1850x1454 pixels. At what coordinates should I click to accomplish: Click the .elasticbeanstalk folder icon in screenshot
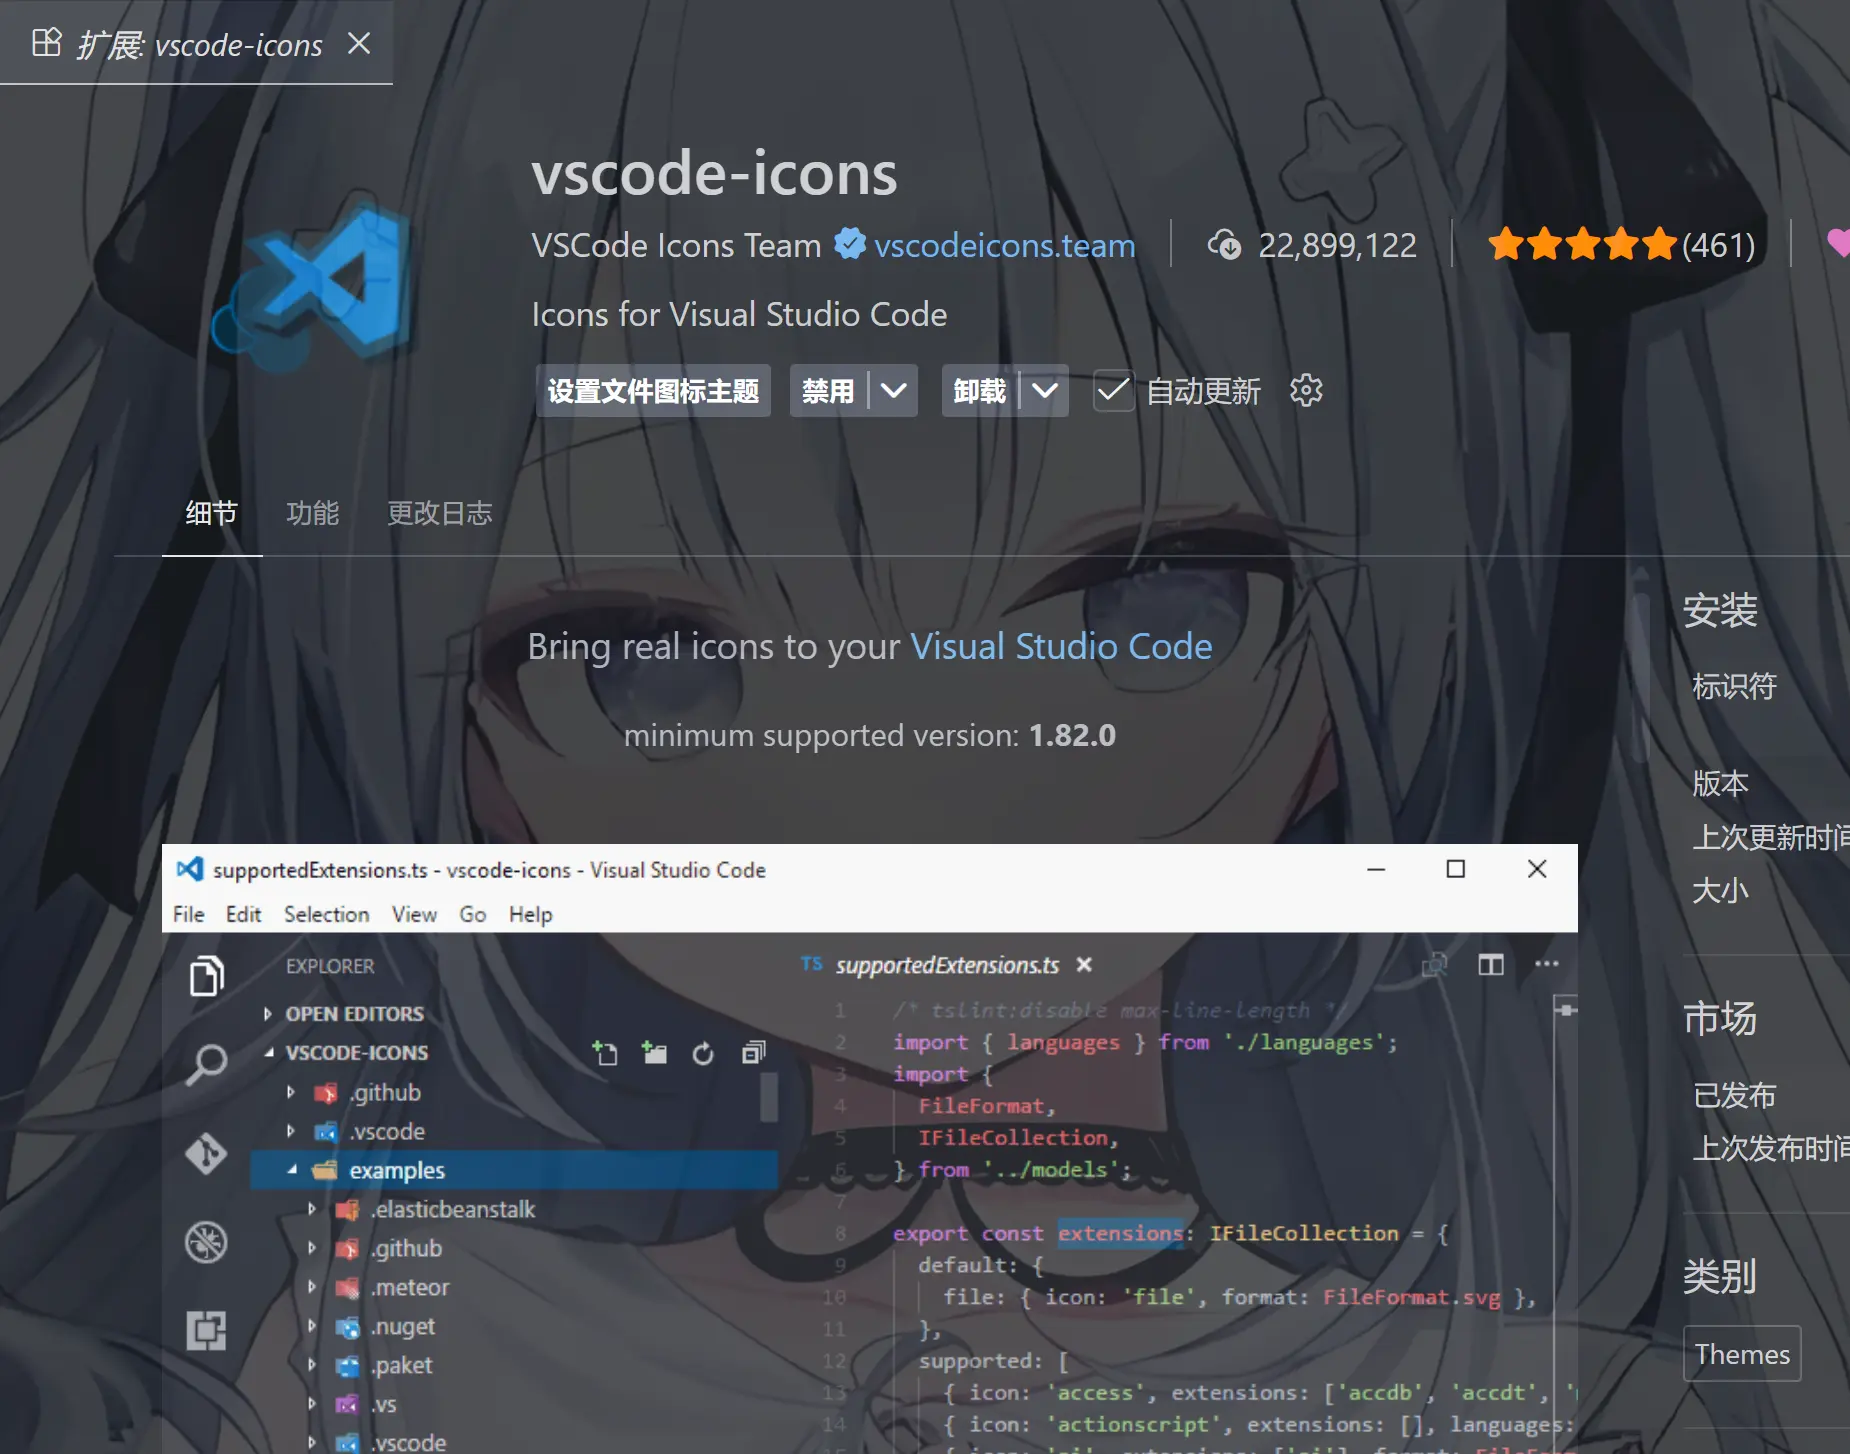(347, 1210)
